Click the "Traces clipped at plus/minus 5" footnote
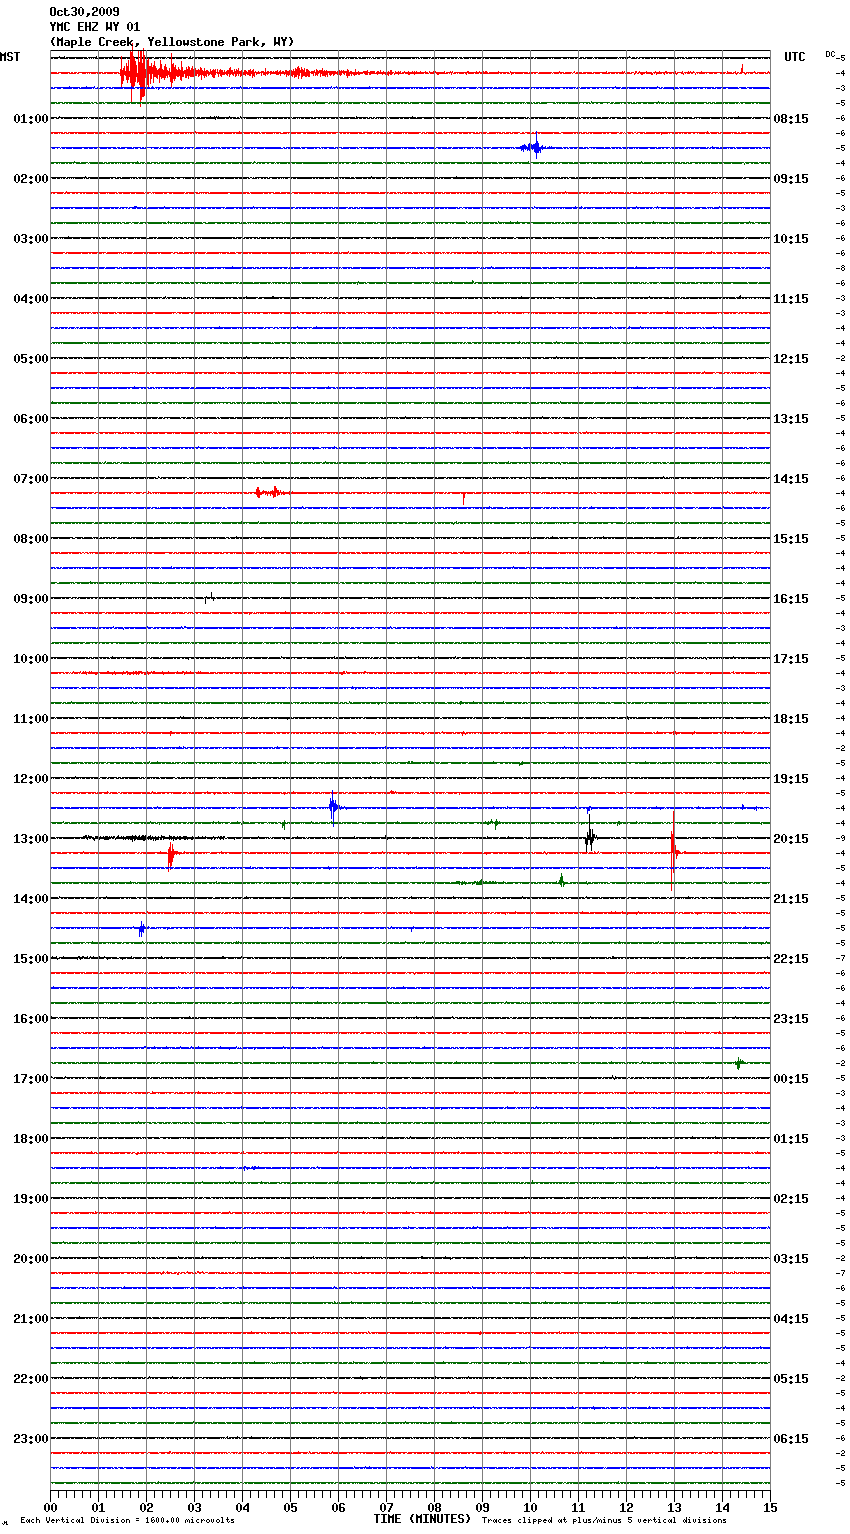 604,1521
